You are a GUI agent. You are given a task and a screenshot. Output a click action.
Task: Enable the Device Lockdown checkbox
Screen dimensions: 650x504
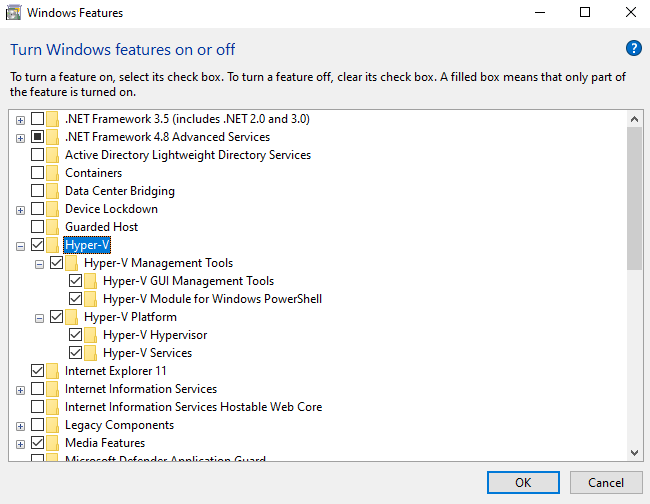(37, 208)
